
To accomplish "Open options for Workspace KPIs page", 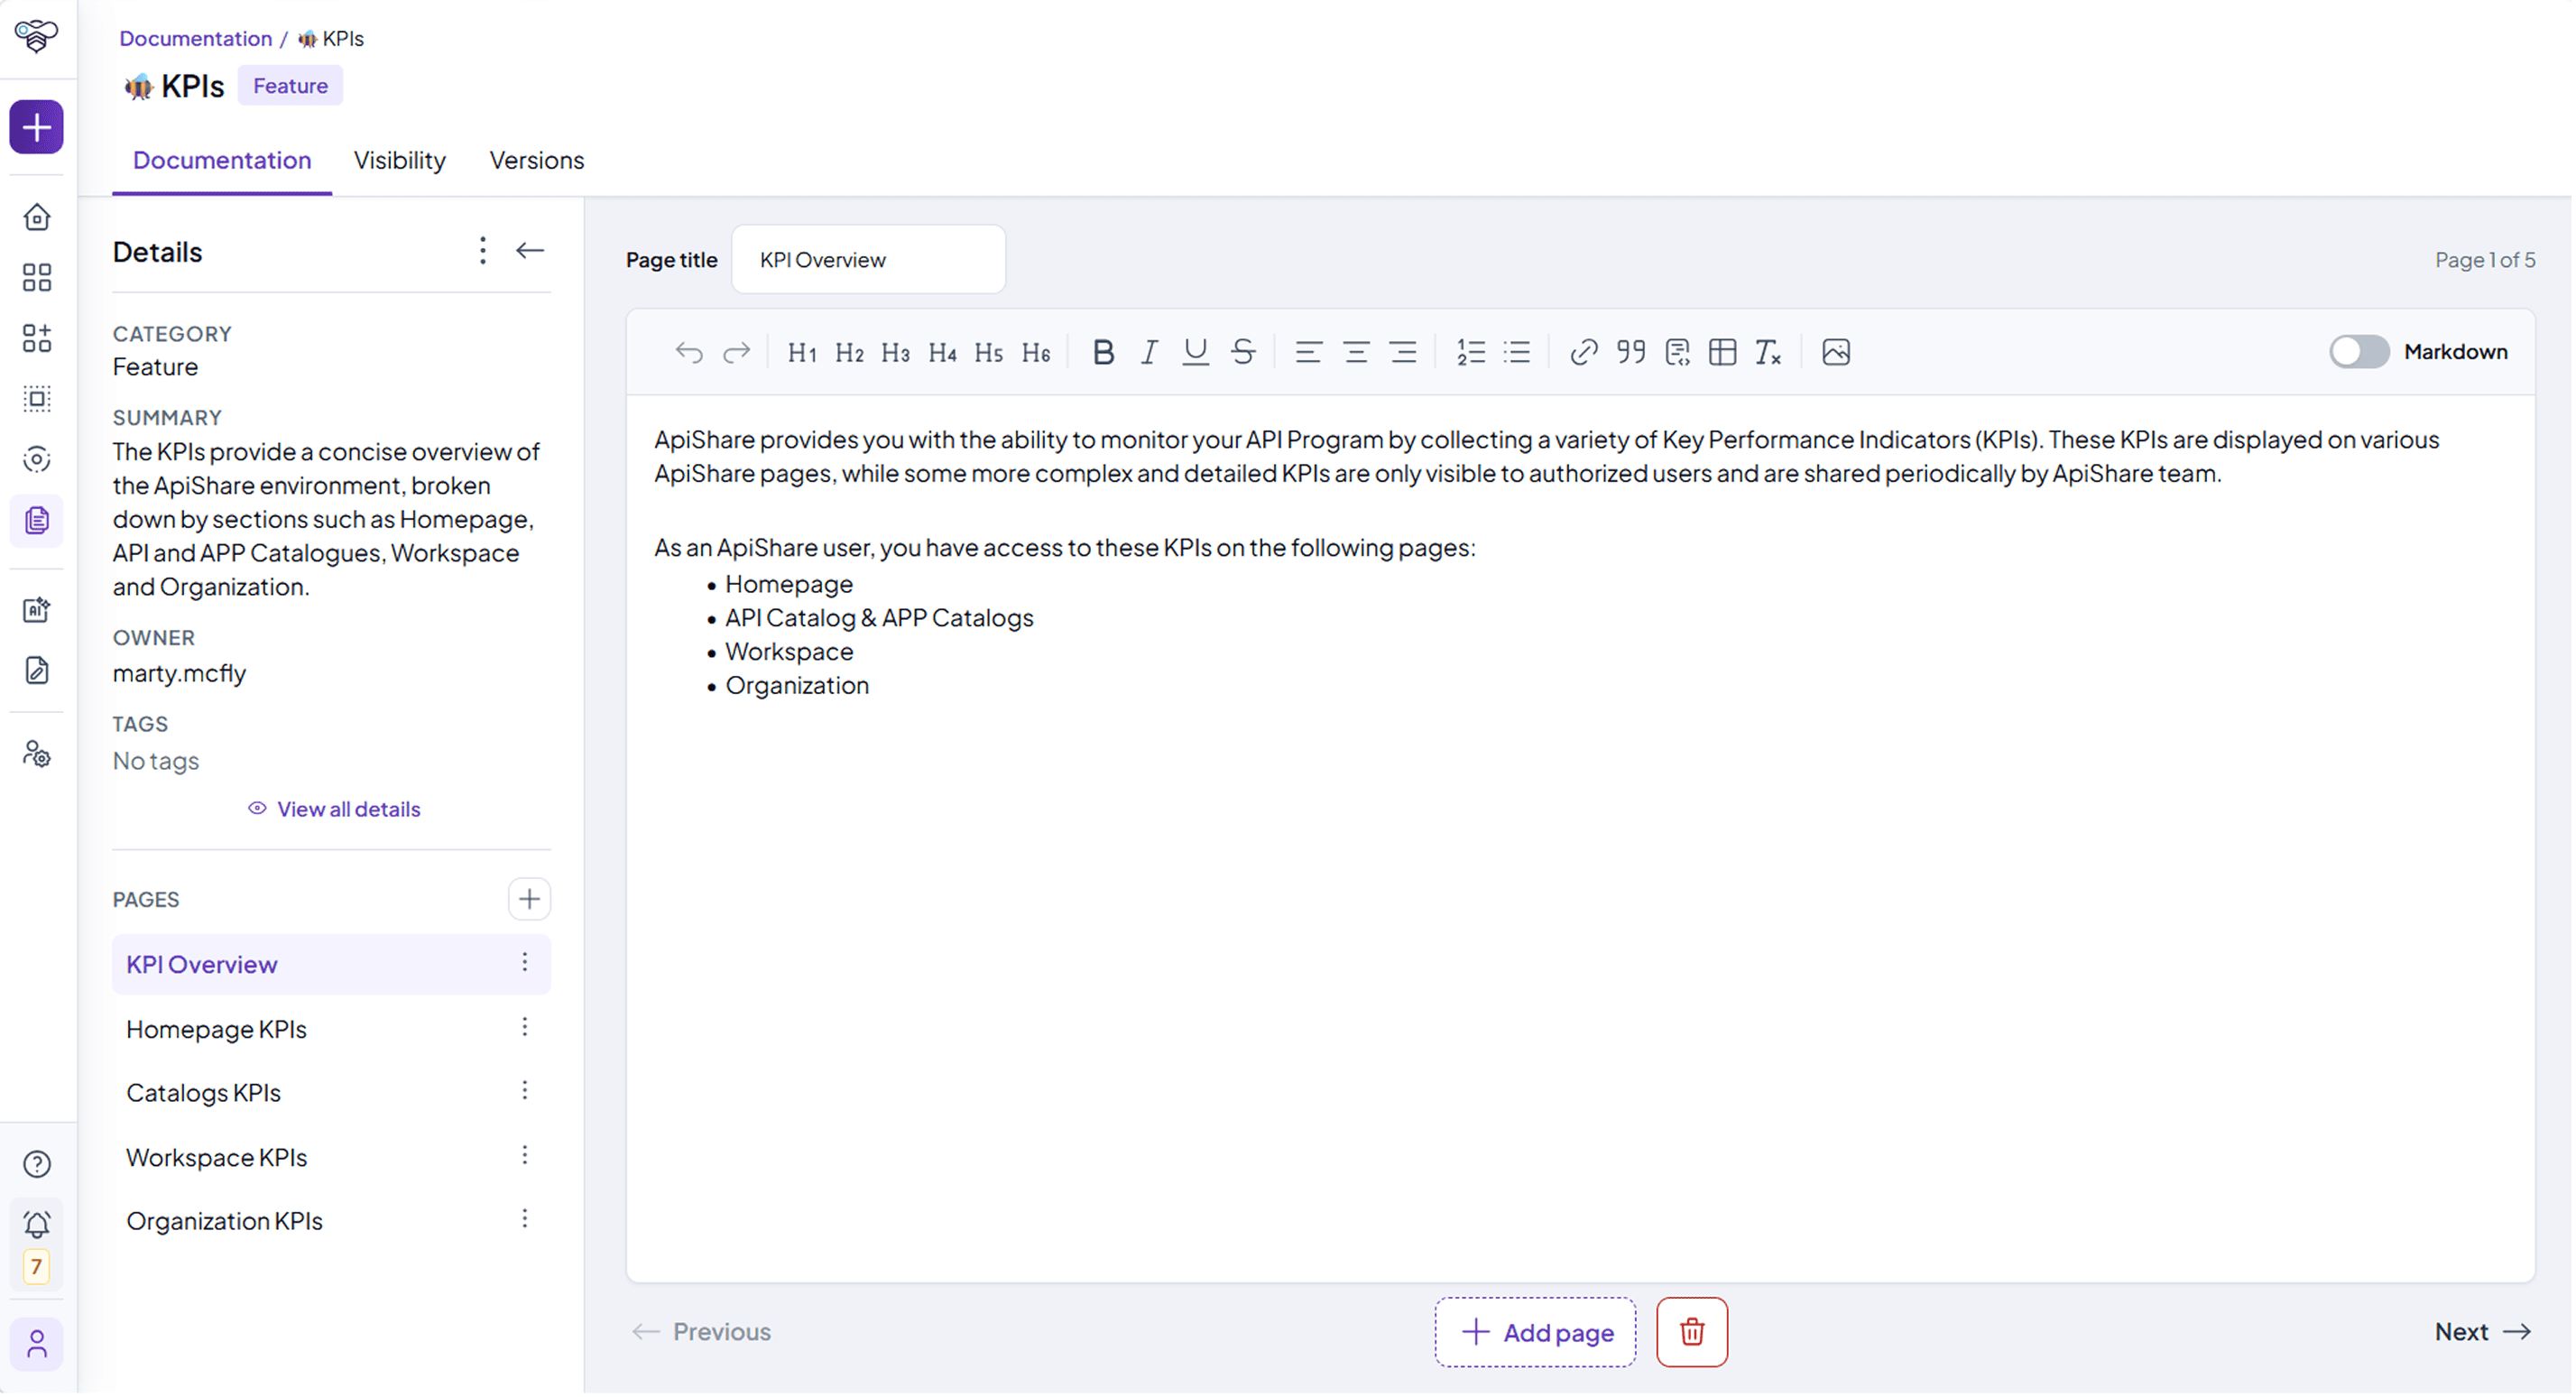I will 525,1157.
